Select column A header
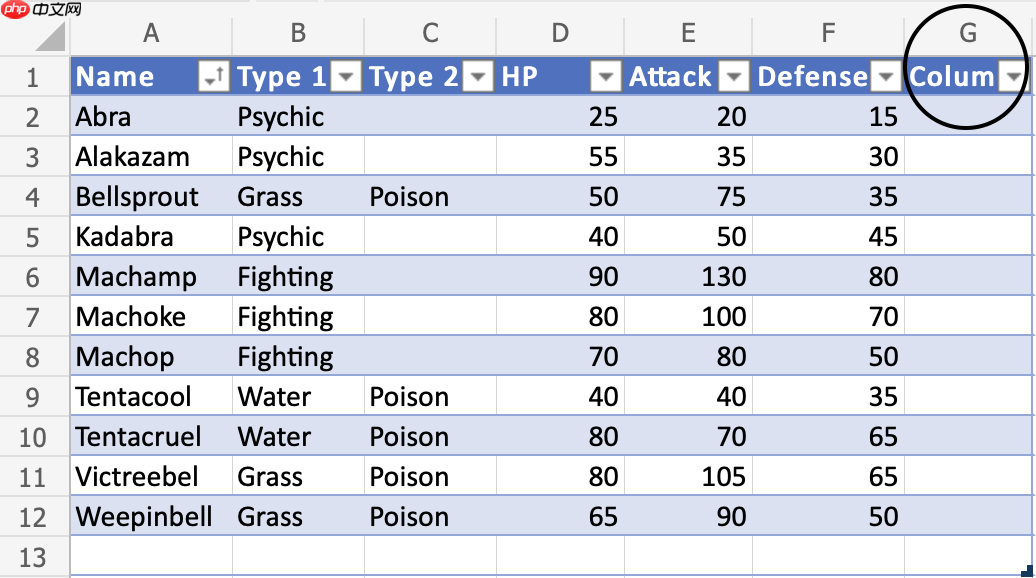1036x578 pixels. click(151, 32)
